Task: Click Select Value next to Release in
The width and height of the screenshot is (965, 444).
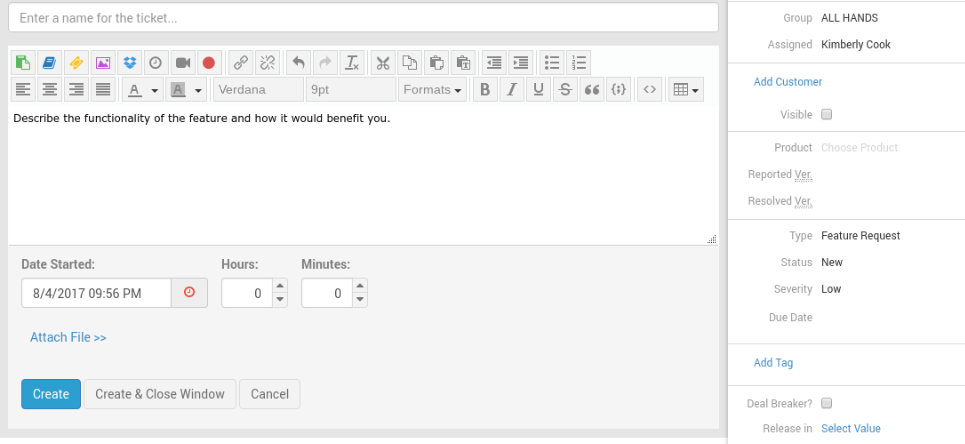Action: pyautogui.click(x=851, y=429)
